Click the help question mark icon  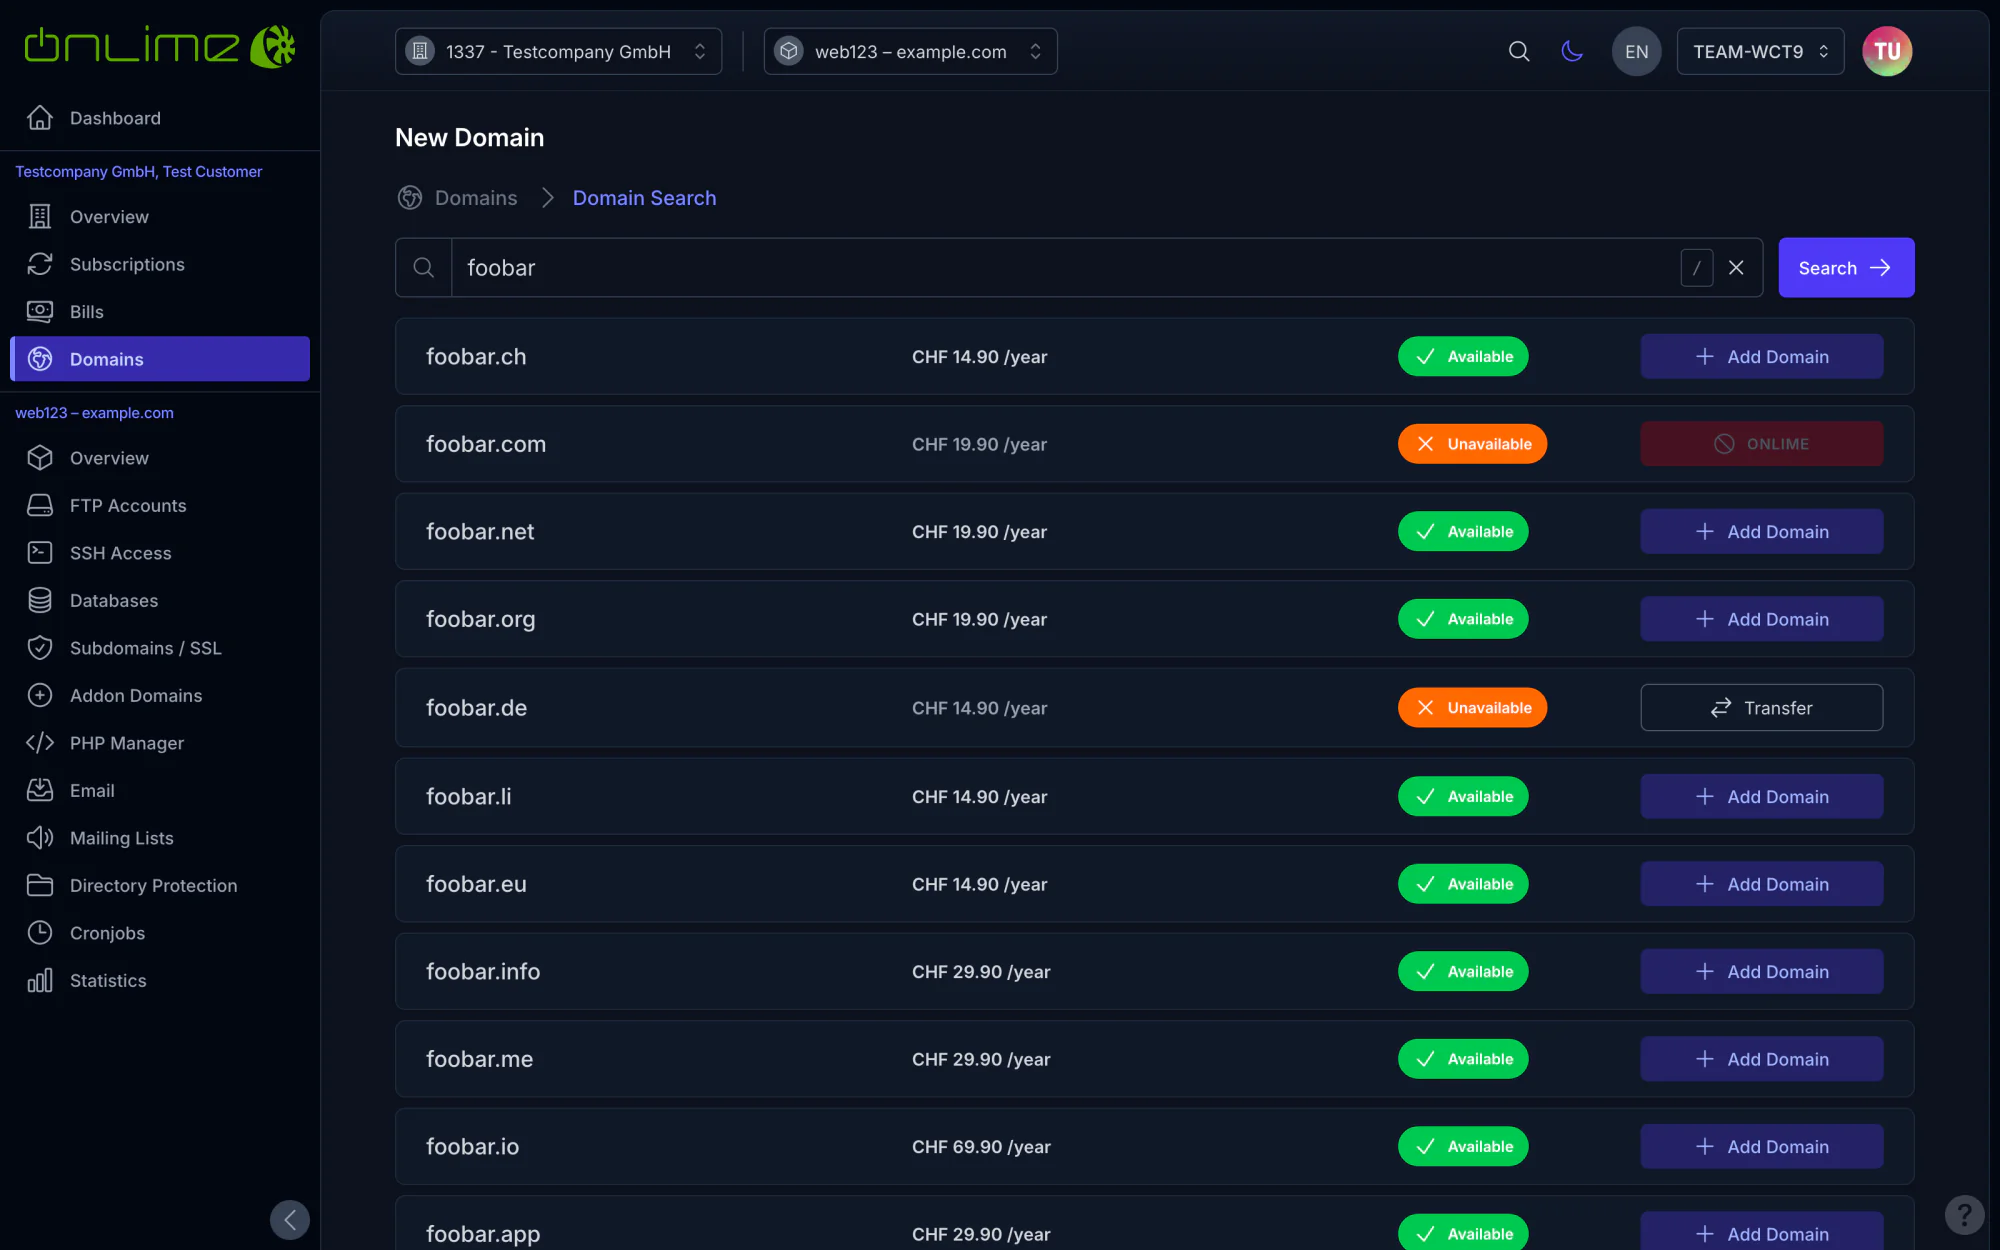pos(1964,1215)
